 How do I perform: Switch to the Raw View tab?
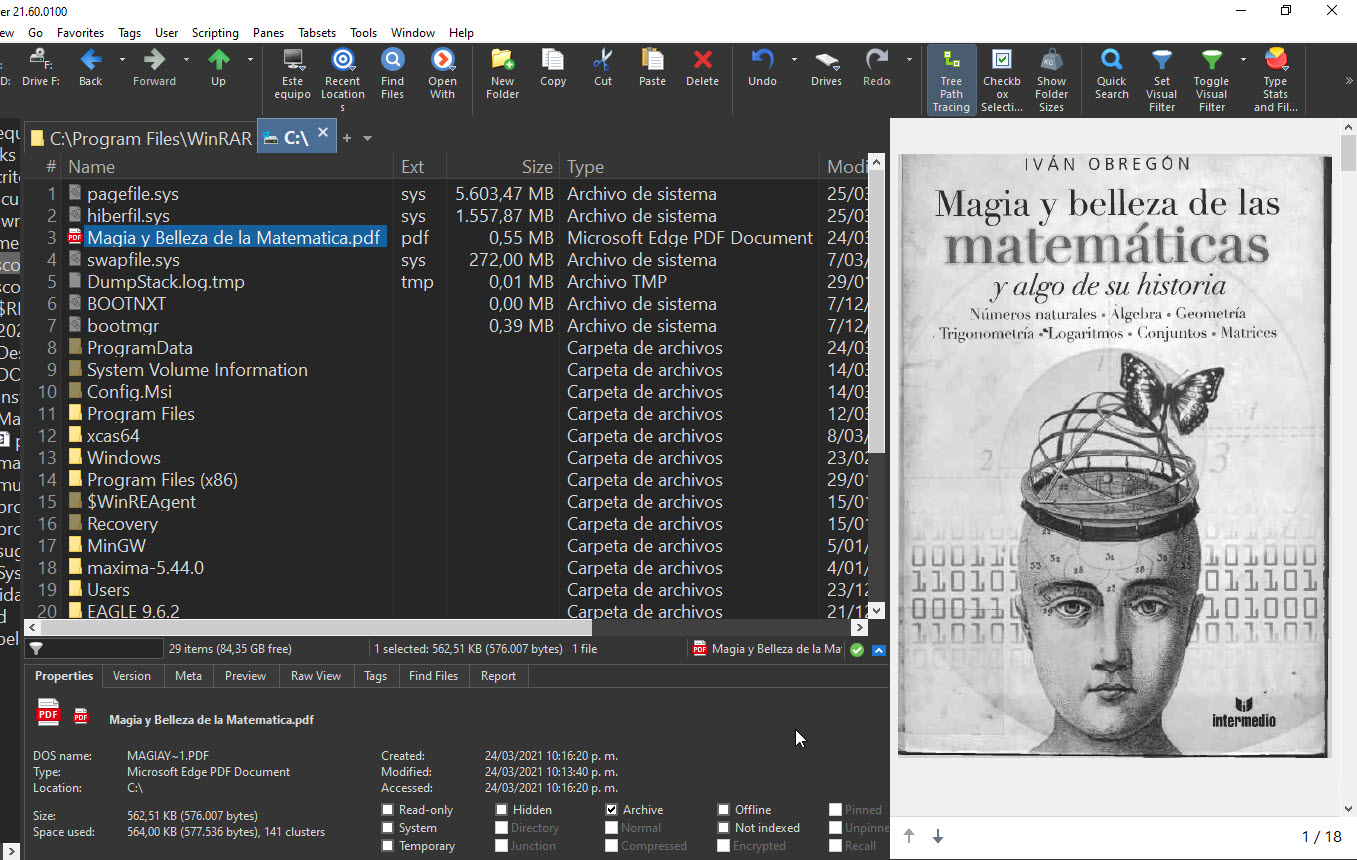316,676
